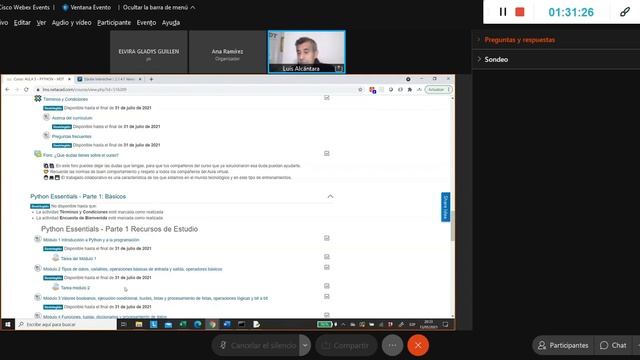Open Windows notification center icon

[445, 324]
